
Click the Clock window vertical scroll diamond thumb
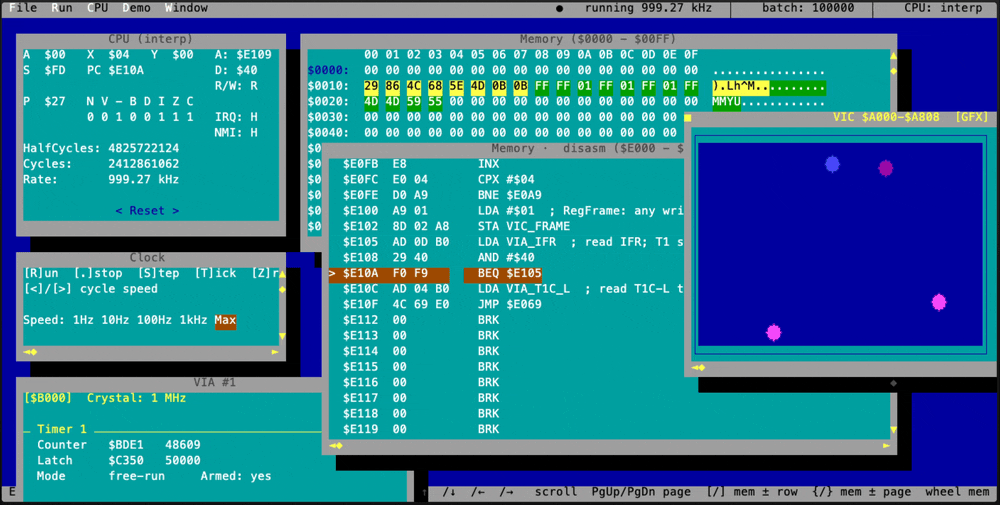(282, 289)
